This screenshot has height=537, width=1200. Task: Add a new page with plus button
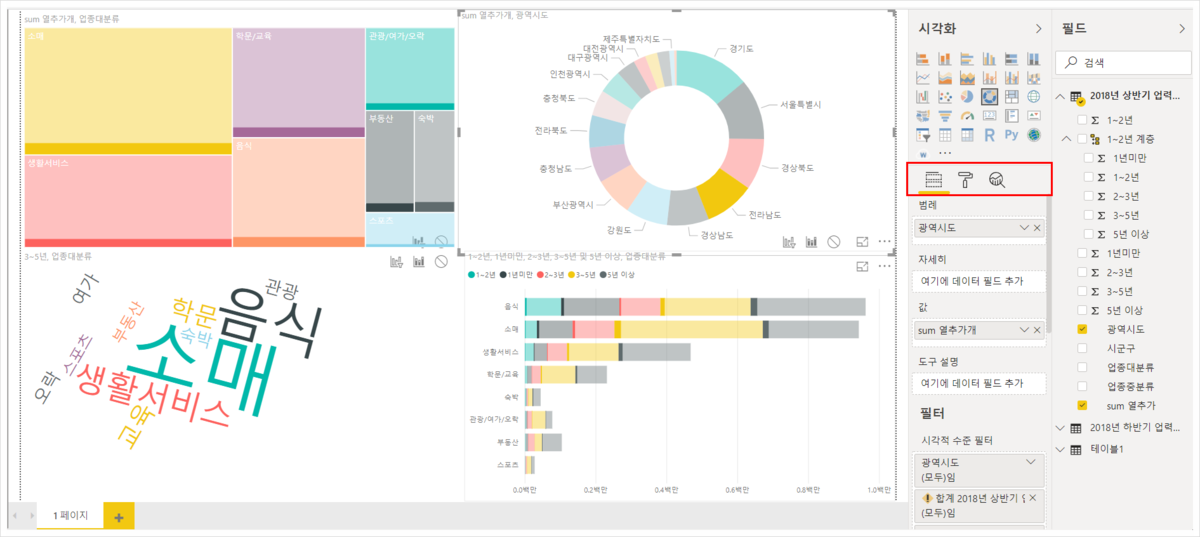pos(119,516)
